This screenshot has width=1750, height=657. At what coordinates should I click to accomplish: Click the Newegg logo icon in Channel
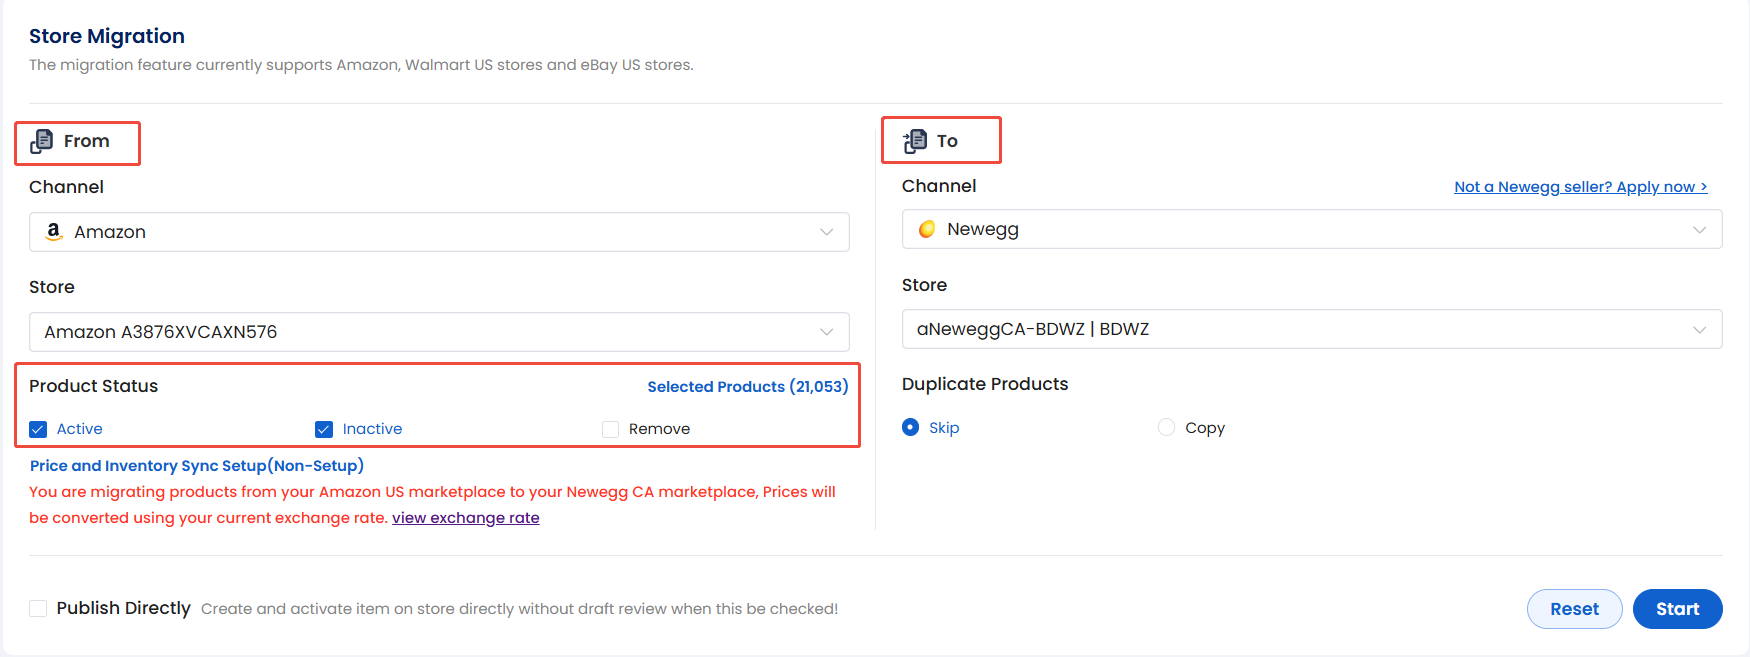tap(927, 229)
